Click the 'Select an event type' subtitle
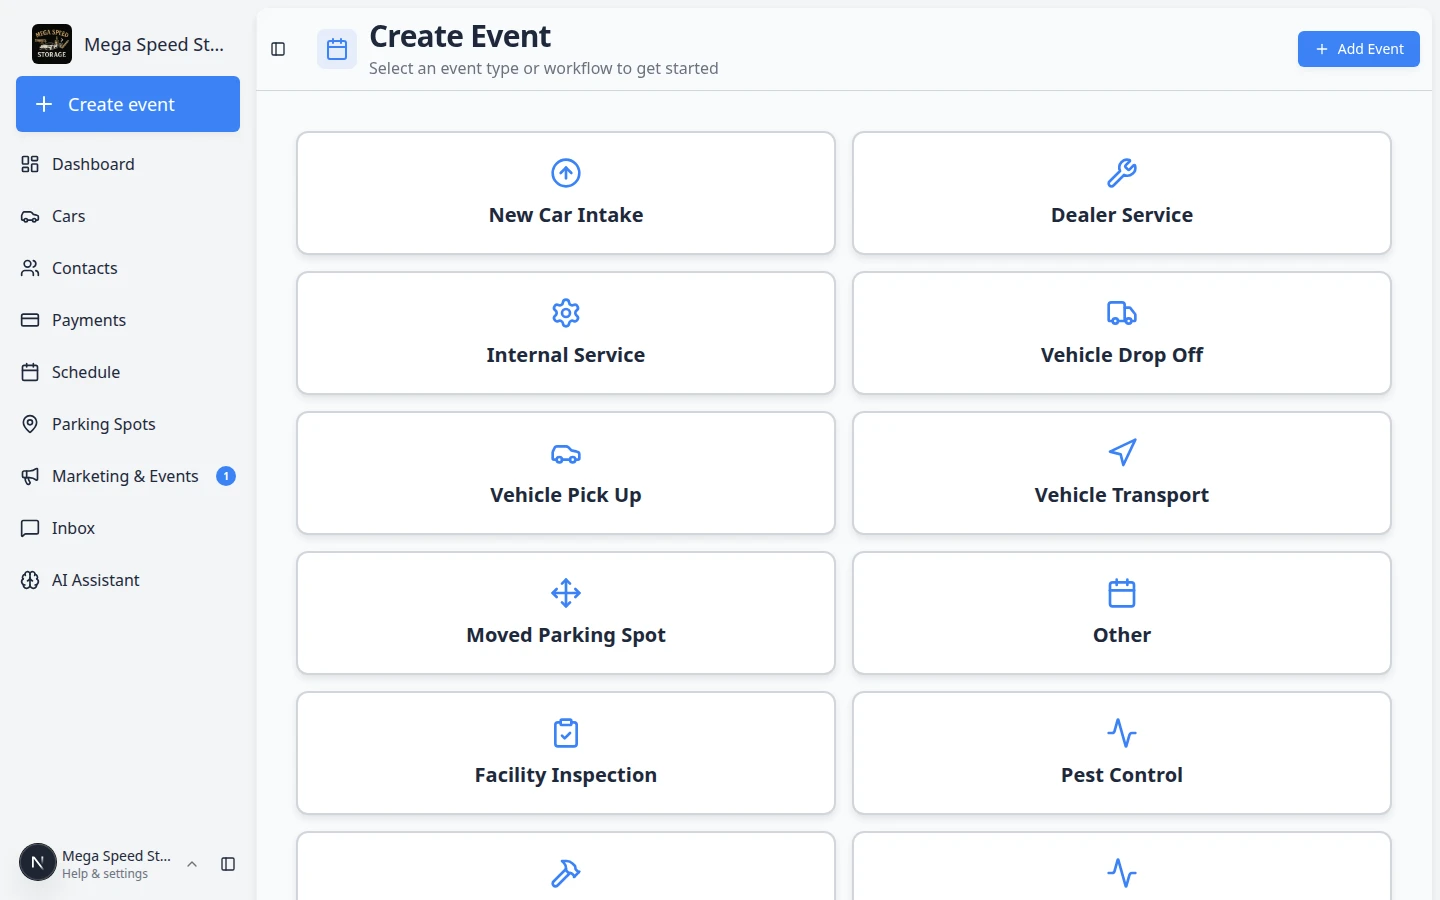Image resolution: width=1440 pixels, height=900 pixels. [x=543, y=68]
